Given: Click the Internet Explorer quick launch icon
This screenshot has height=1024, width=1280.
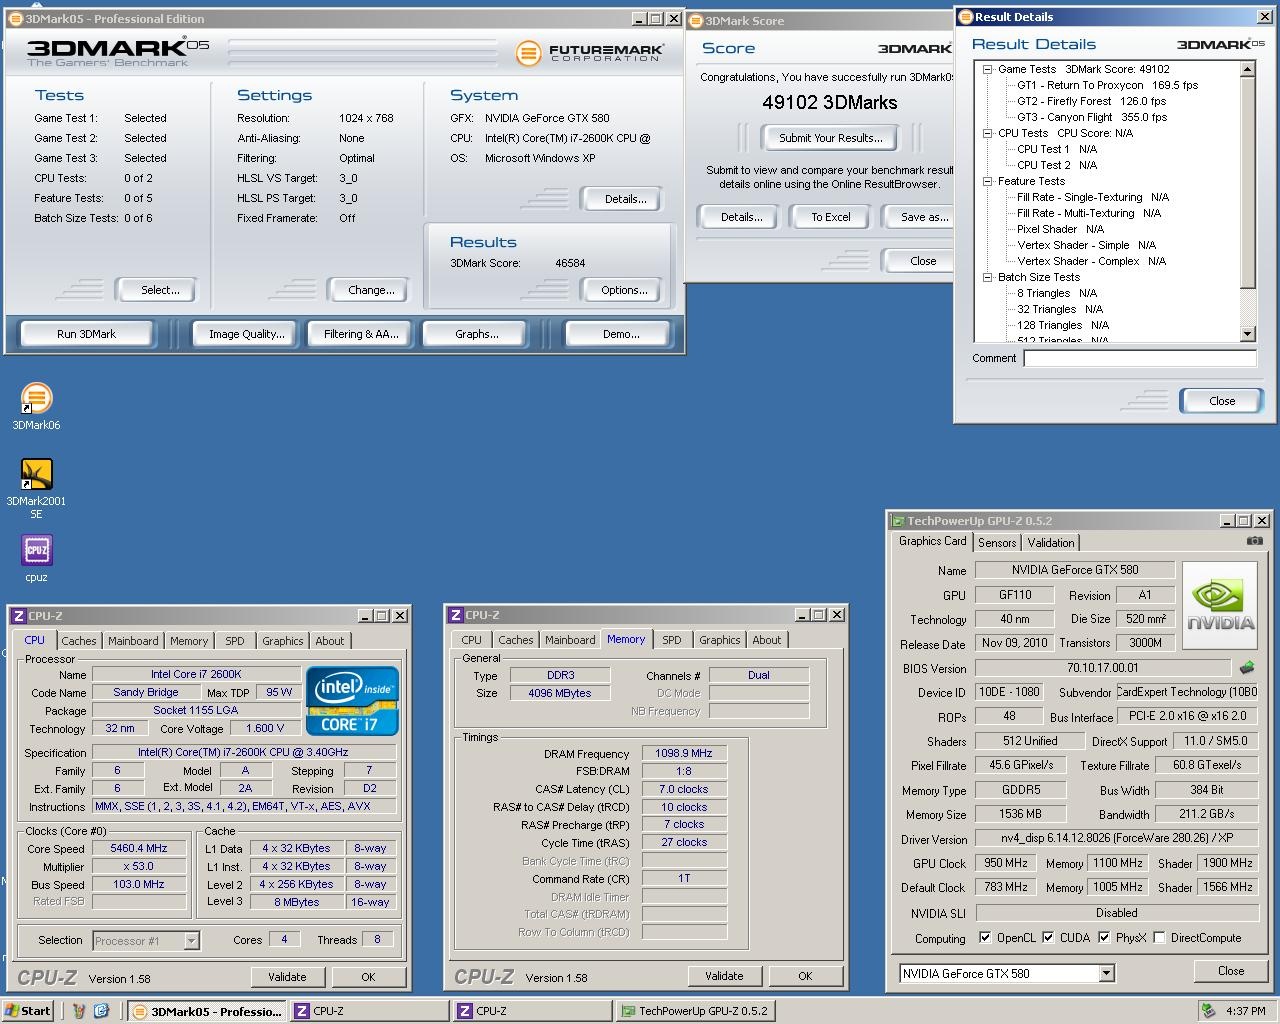Looking at the screenshot, I should click(x=101, y=1011).
